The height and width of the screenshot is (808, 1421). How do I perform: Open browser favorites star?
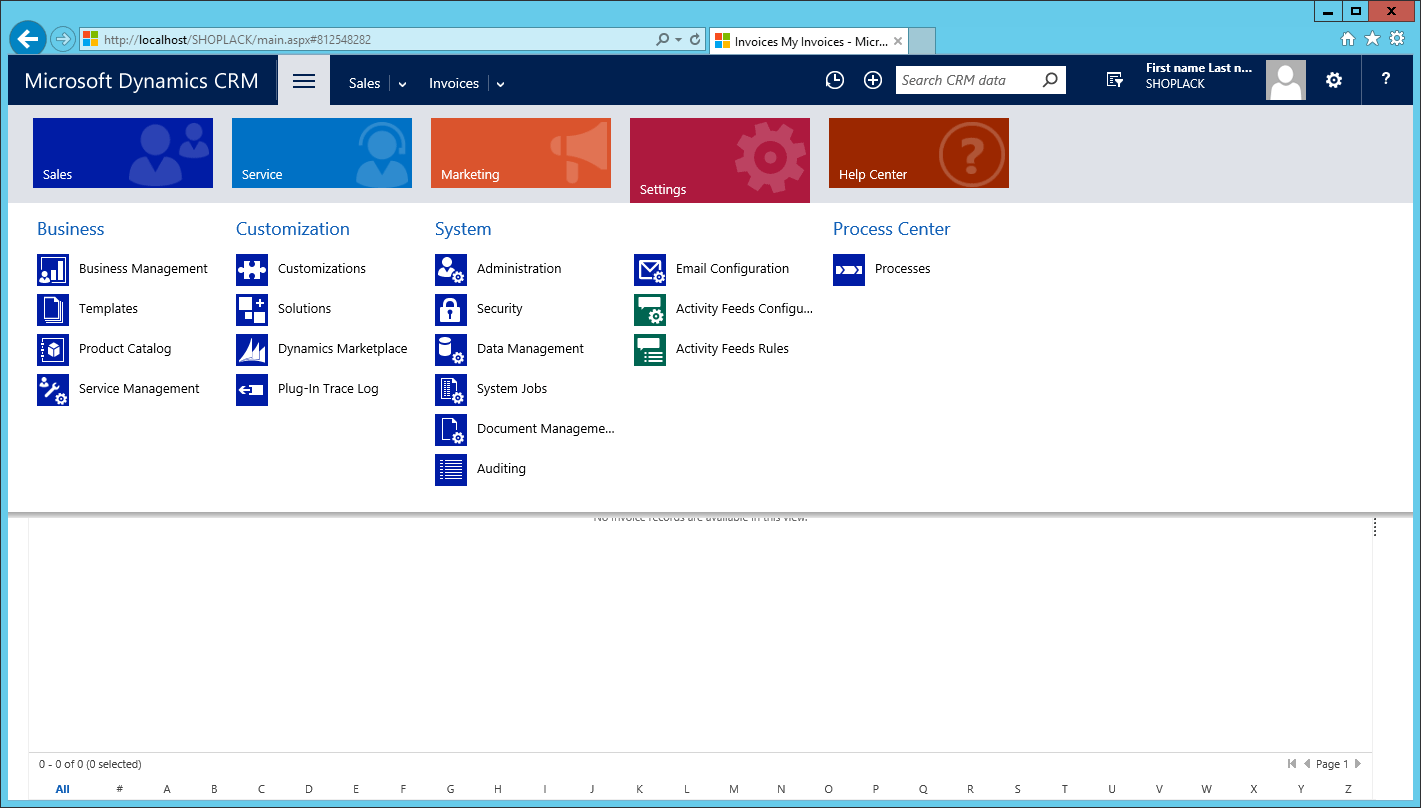pos(1372,39)
